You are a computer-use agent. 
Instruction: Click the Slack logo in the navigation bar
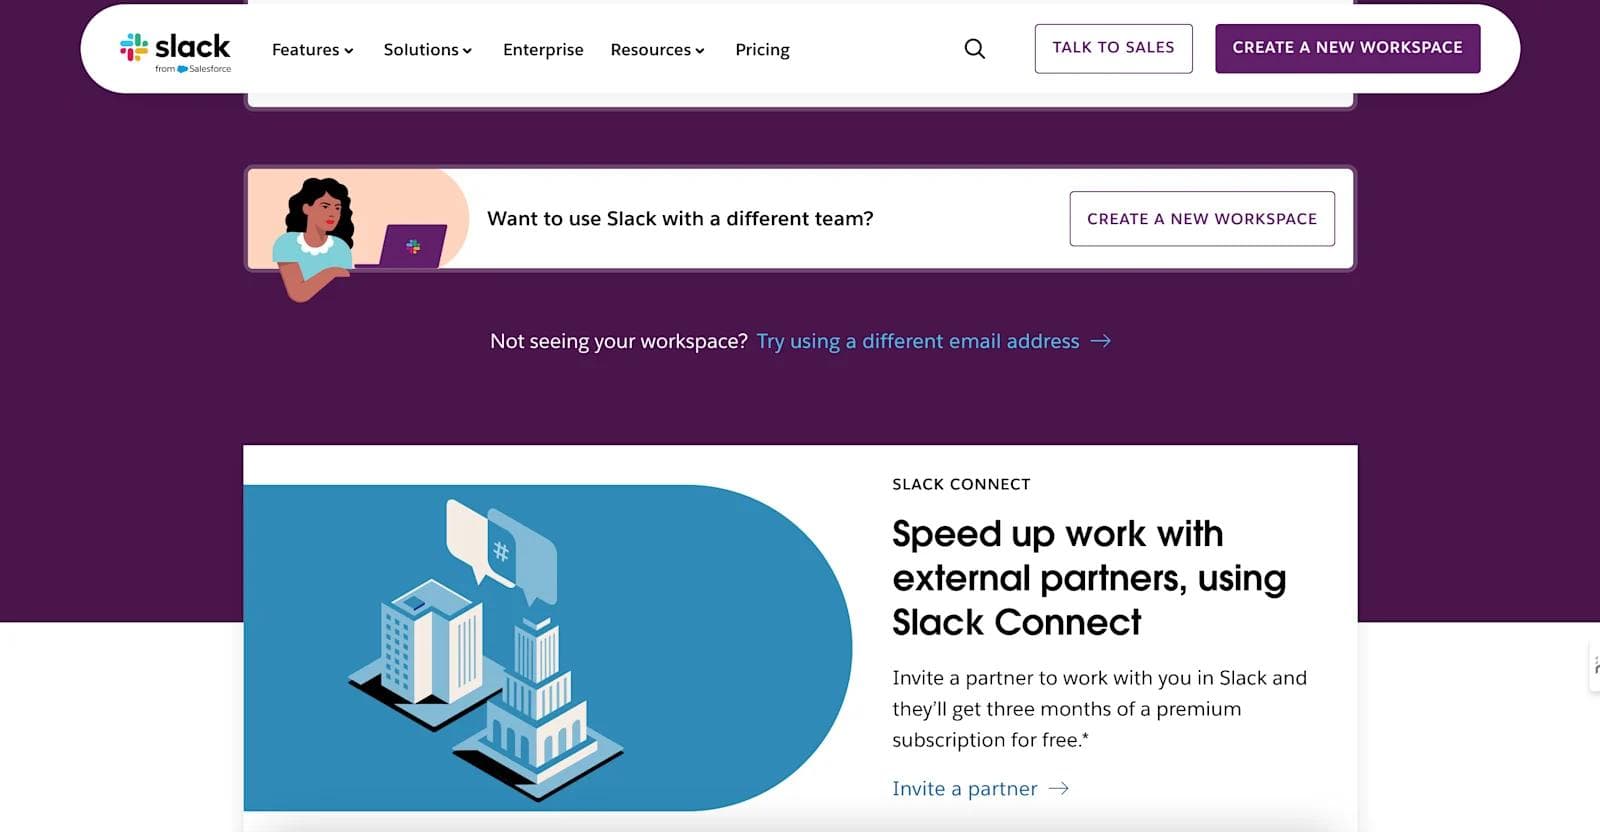point(176,46)
